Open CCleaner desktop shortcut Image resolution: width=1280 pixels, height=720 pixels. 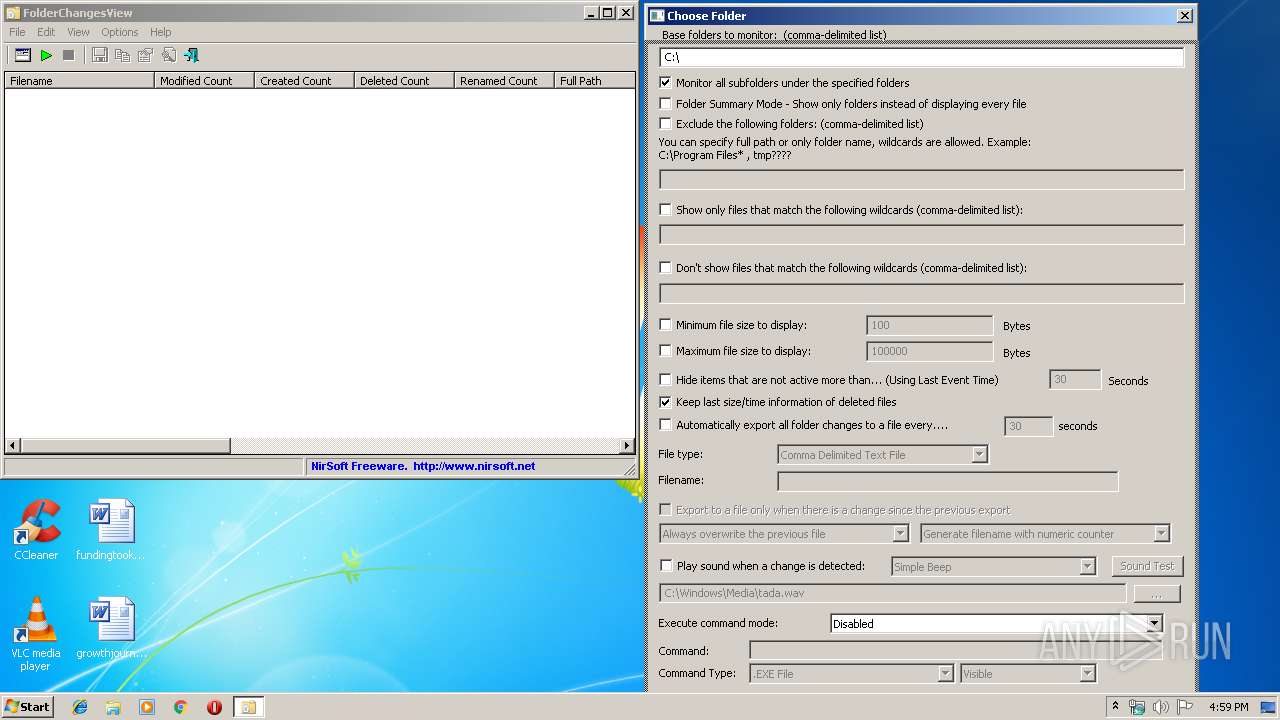[x=36, y=531]
